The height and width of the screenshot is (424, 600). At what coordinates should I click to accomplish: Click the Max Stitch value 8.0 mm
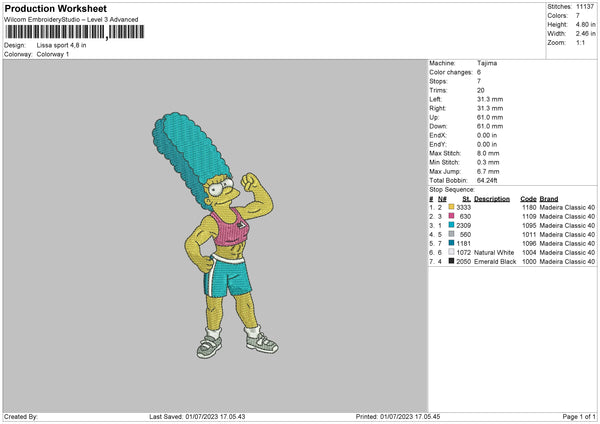(488, 153)
